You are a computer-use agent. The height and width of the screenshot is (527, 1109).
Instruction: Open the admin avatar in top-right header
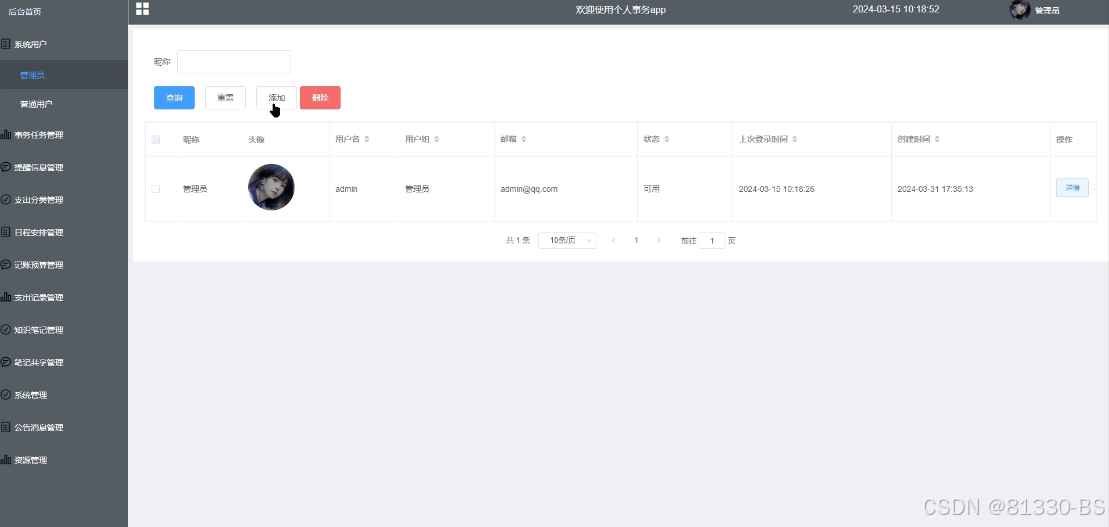(1019, 10)
